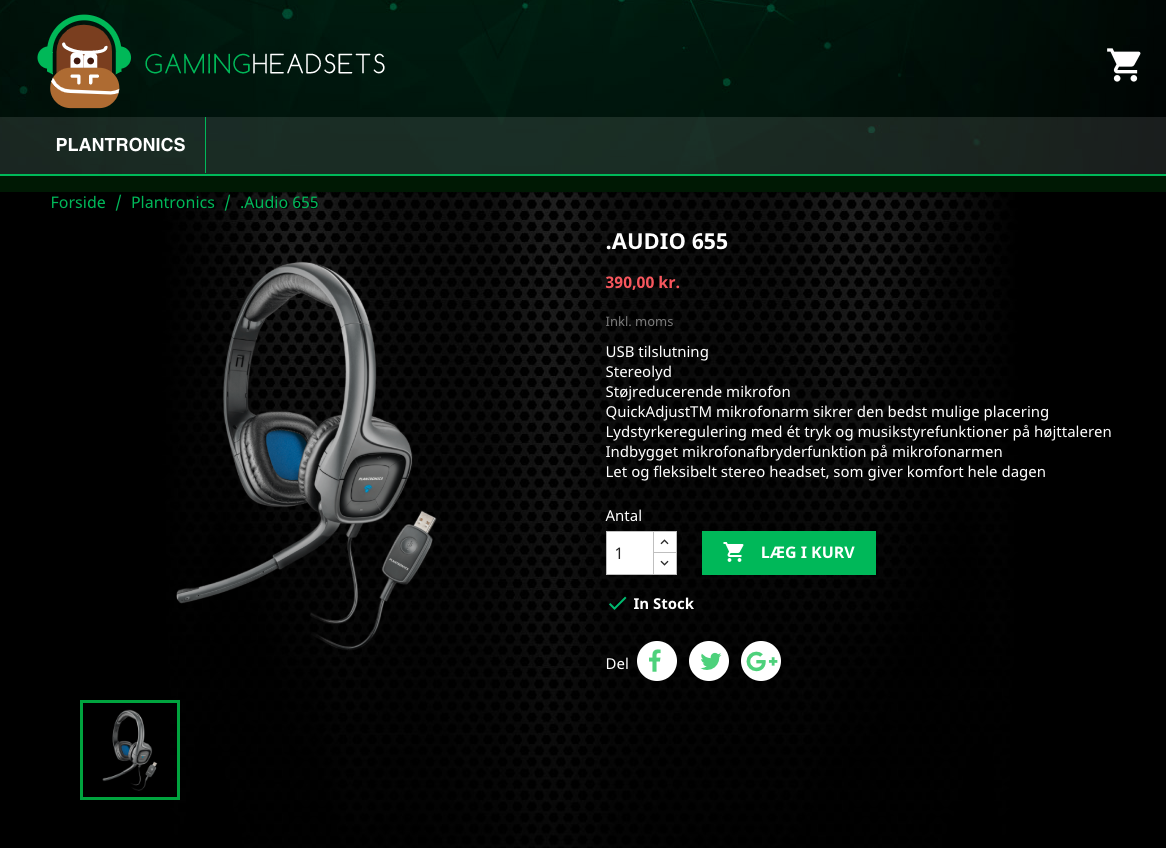Enlarge the main headset product photo
Viewport: 1166px width, 848px height.
click(306, 455)
